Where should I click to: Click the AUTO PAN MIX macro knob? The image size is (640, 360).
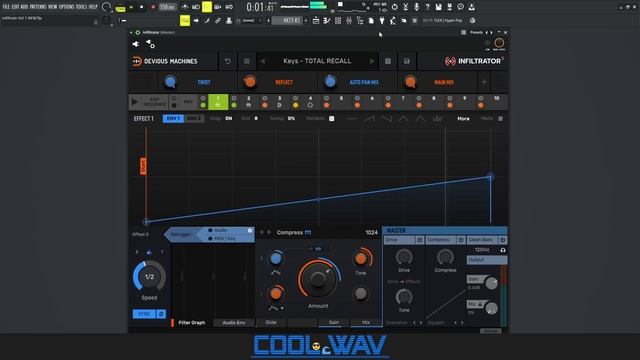click(x=330, y=82)
